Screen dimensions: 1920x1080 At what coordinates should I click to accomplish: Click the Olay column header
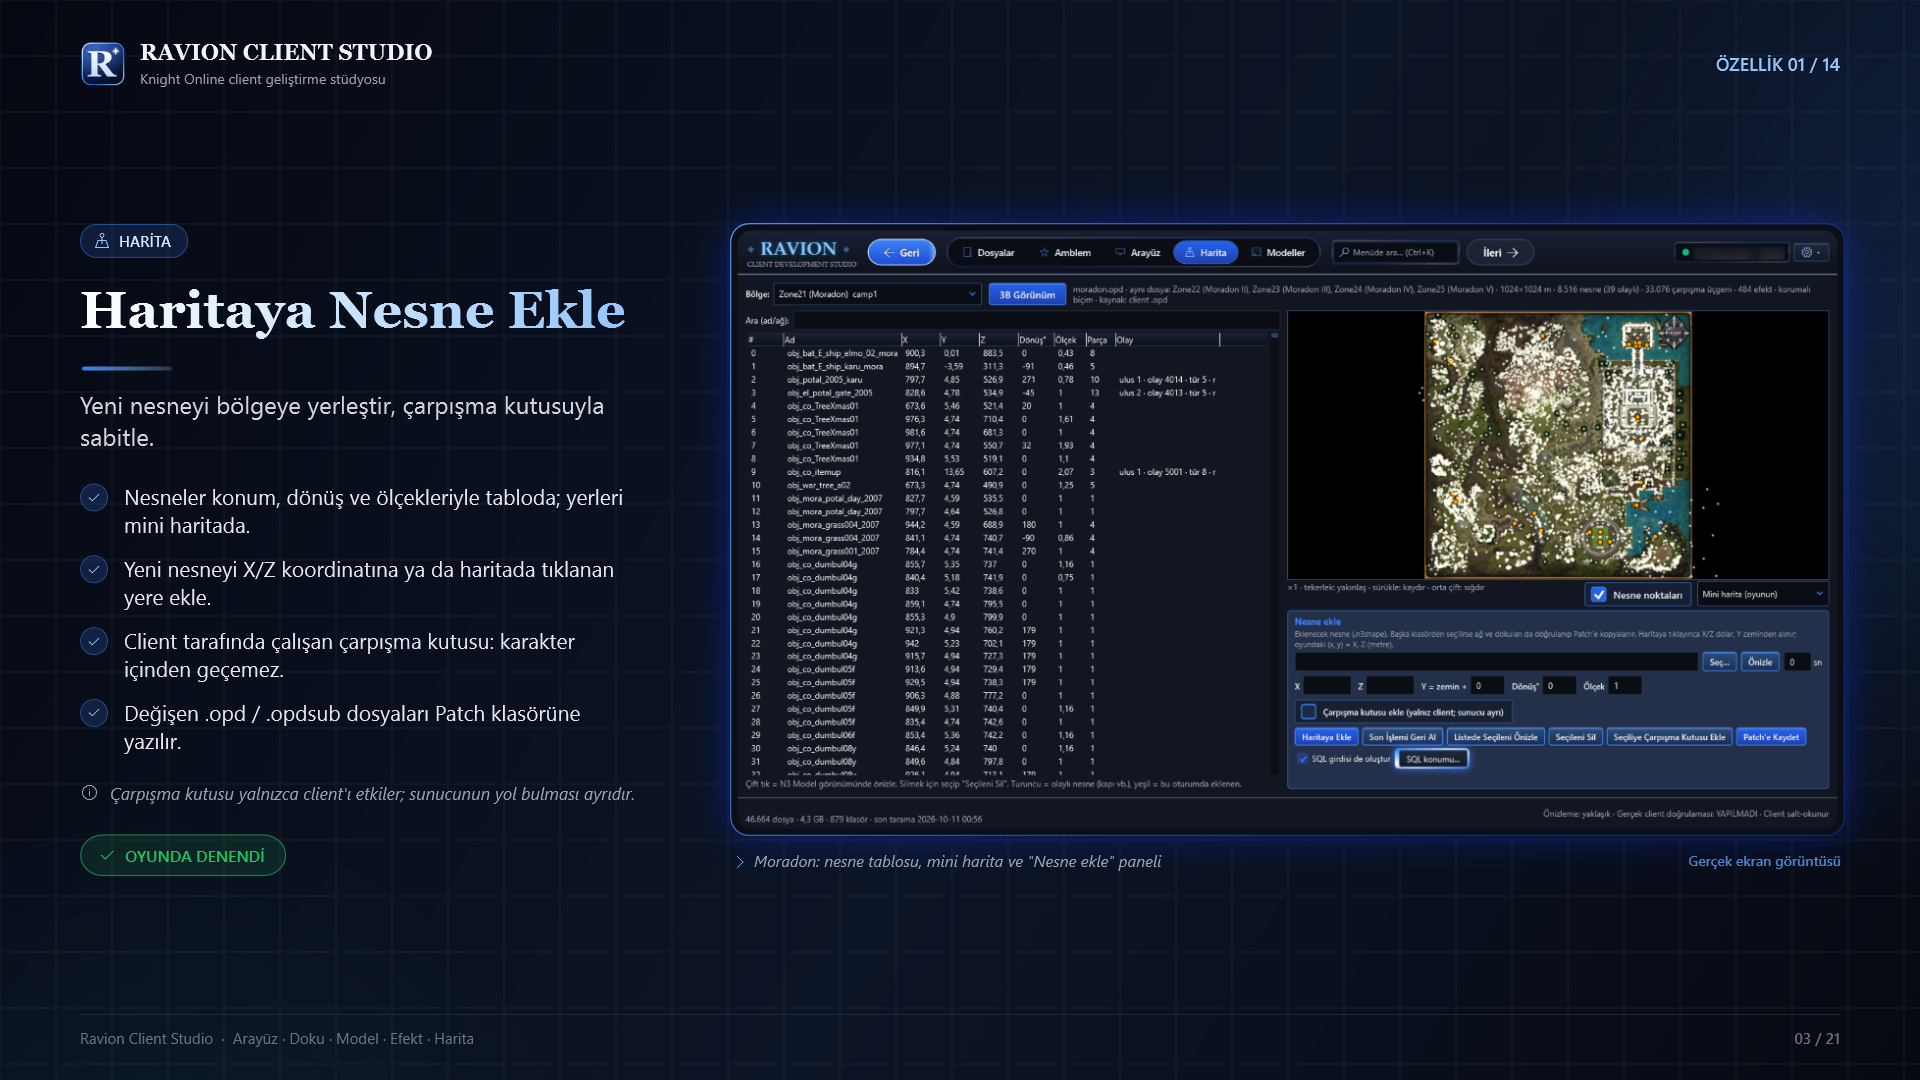tap(1166, 340)
